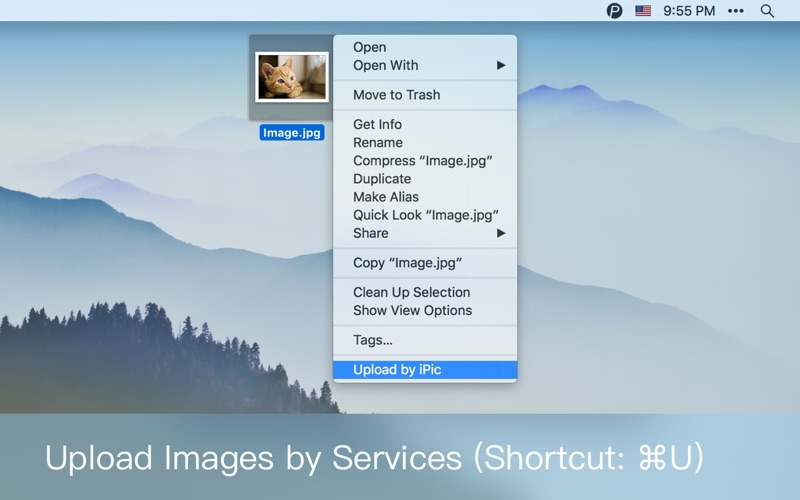The image size is (800, 500).
Task: Expand the Share submenu arrow
Action: click(501, 233)
